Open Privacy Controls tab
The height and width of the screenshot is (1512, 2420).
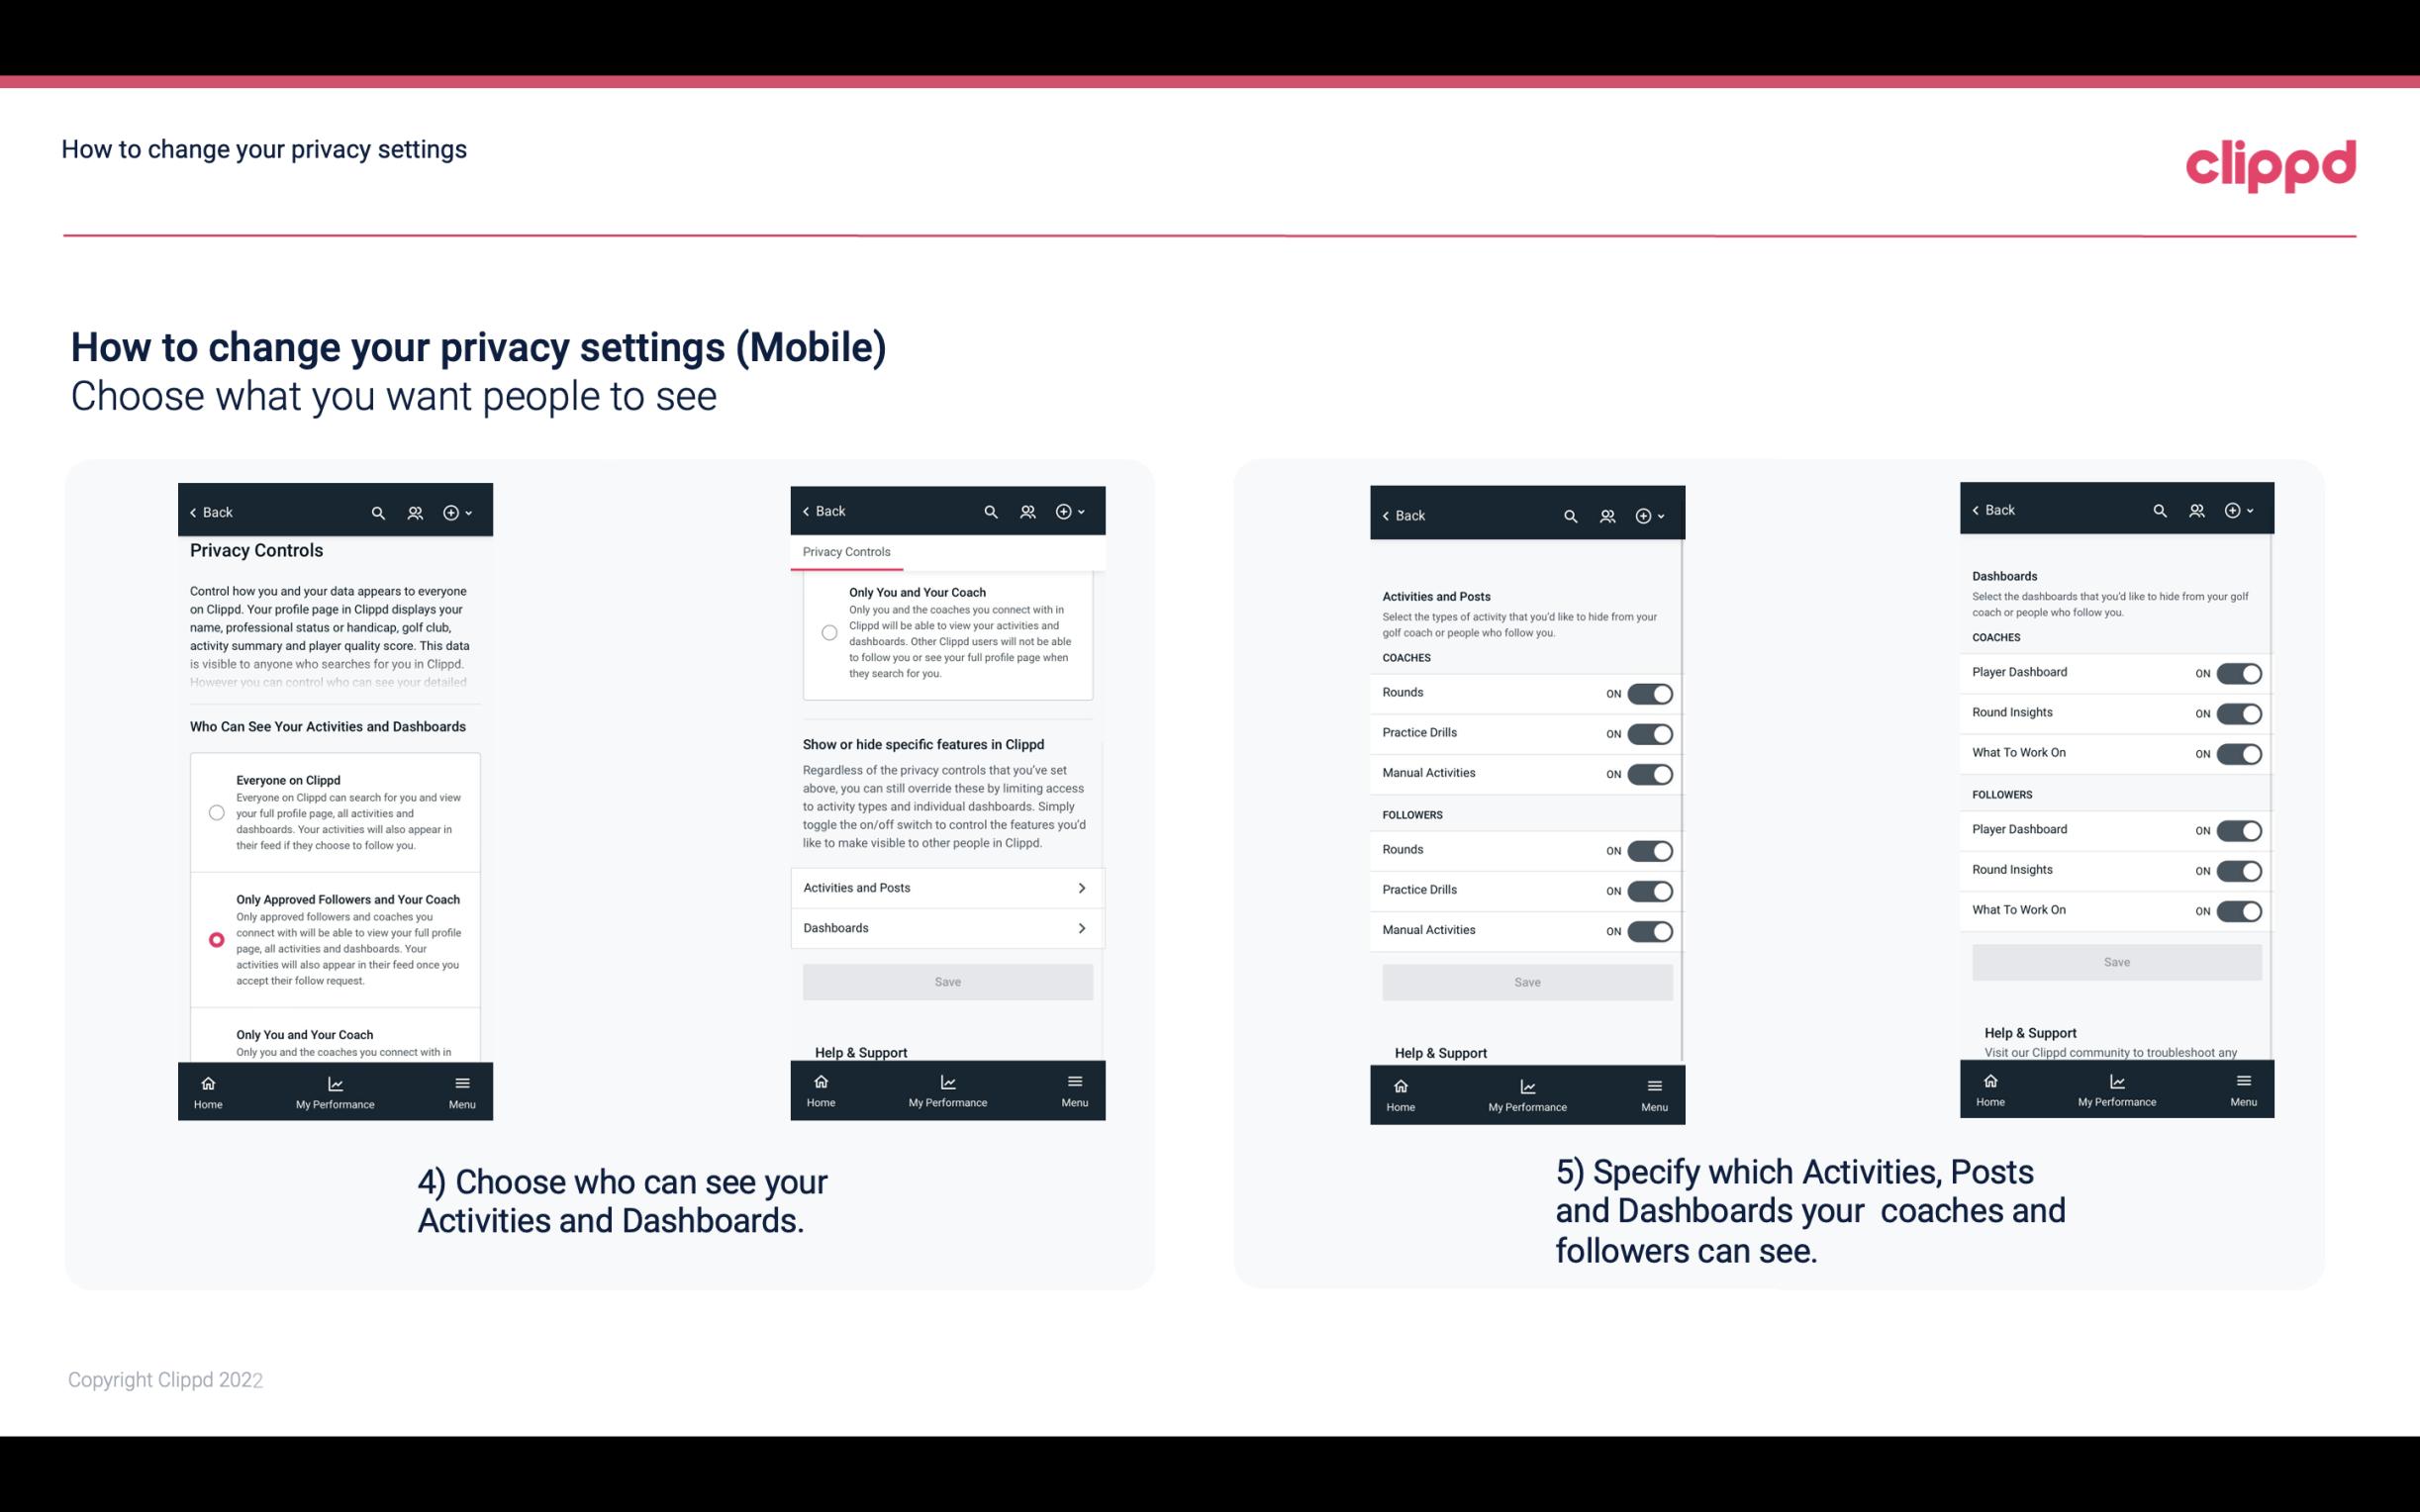846,552
